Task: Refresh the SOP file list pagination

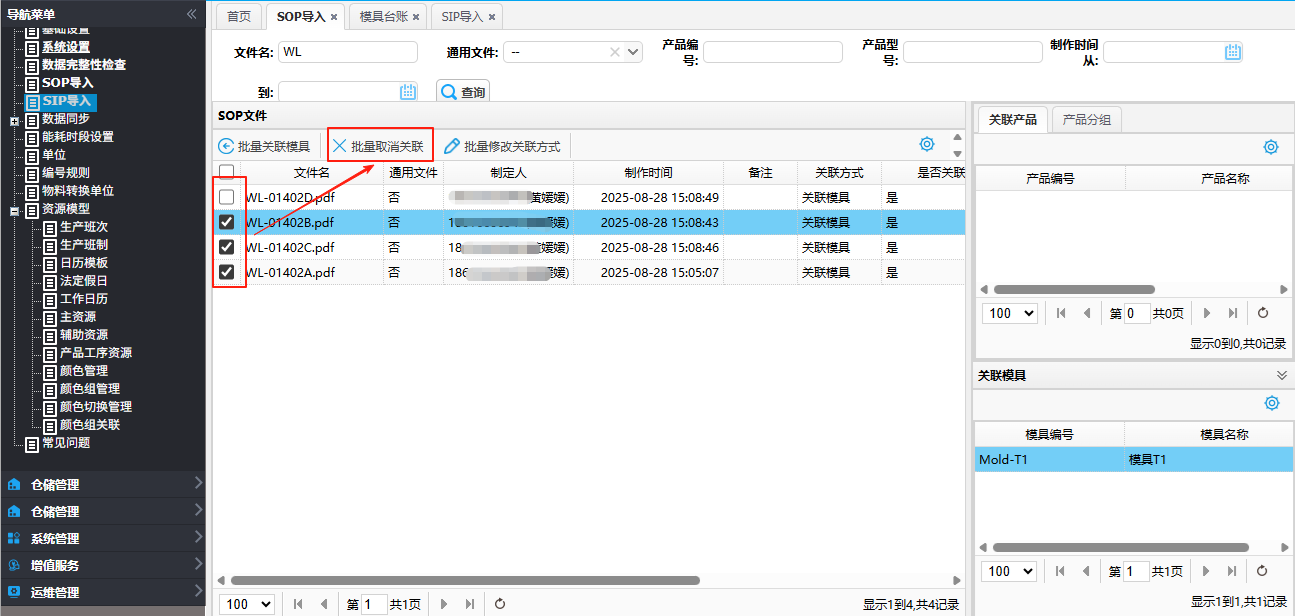Action: tap(500, 604)
